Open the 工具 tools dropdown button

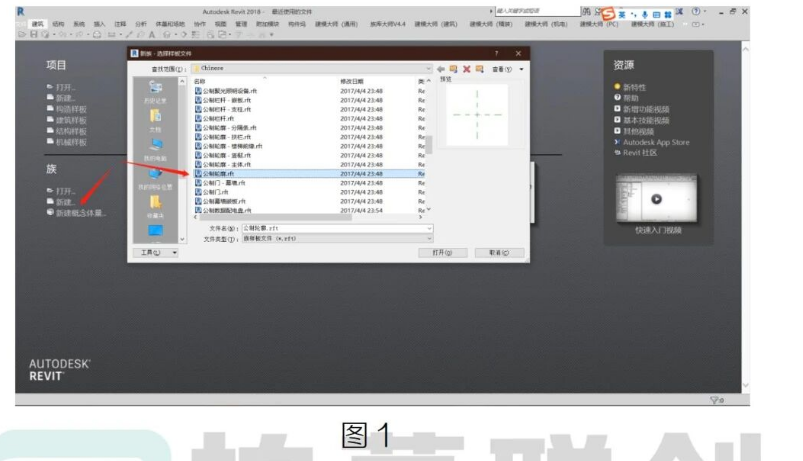pyautogui.click(x=155, y=253)
